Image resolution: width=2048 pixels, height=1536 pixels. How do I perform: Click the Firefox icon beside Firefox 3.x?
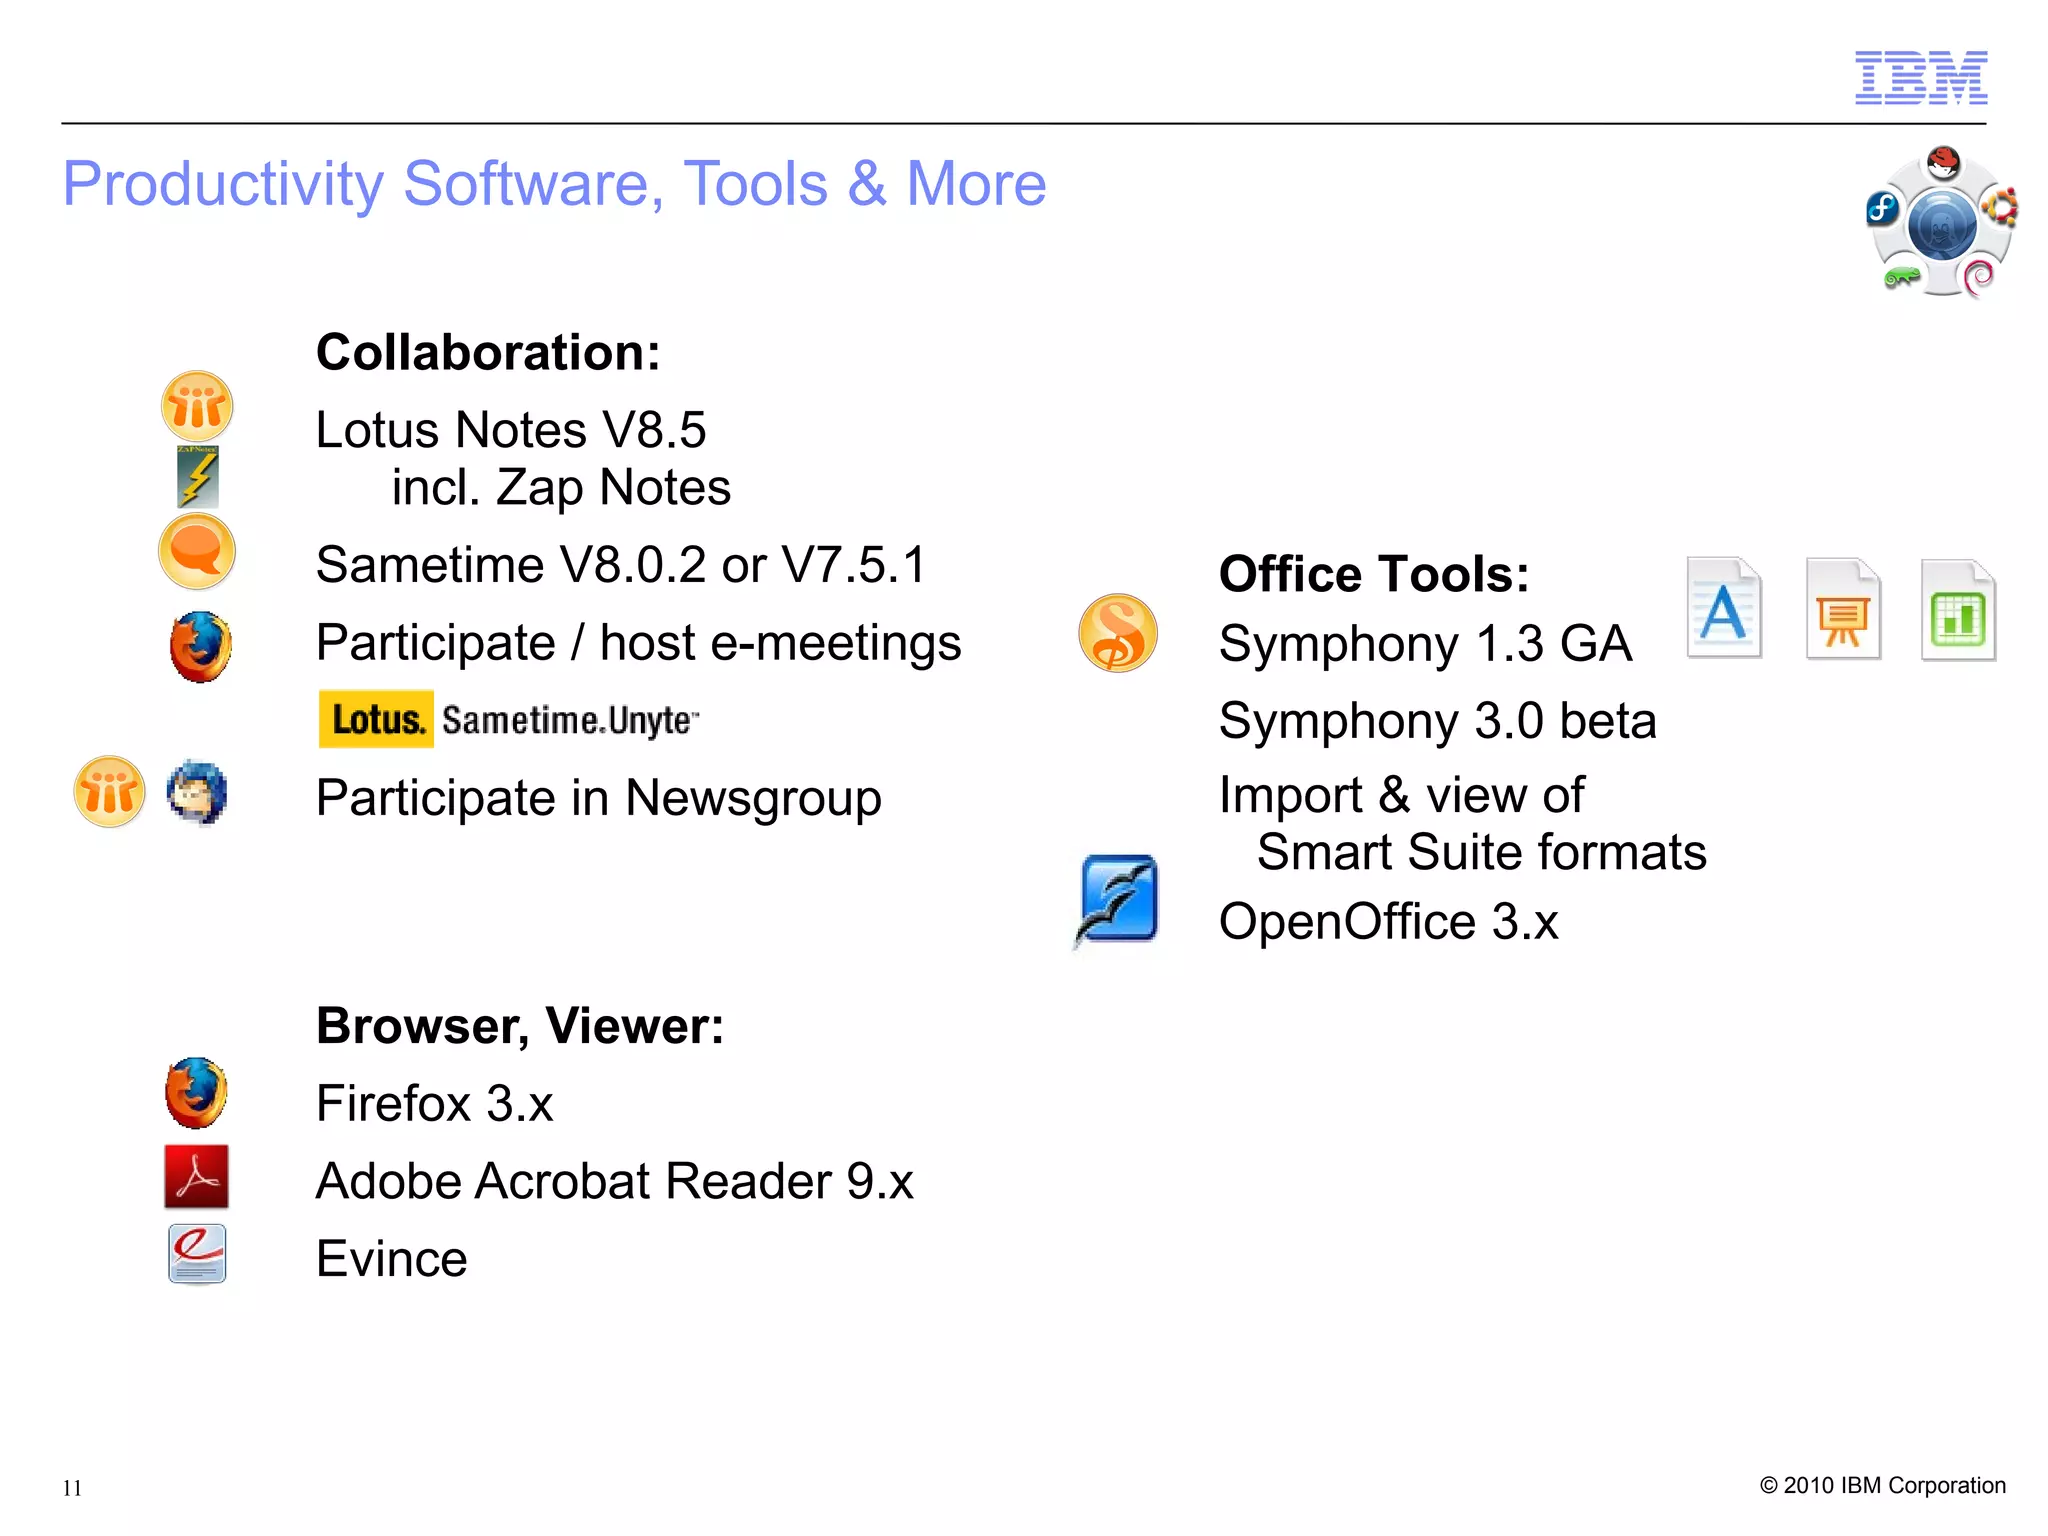tap(196, 1092)
